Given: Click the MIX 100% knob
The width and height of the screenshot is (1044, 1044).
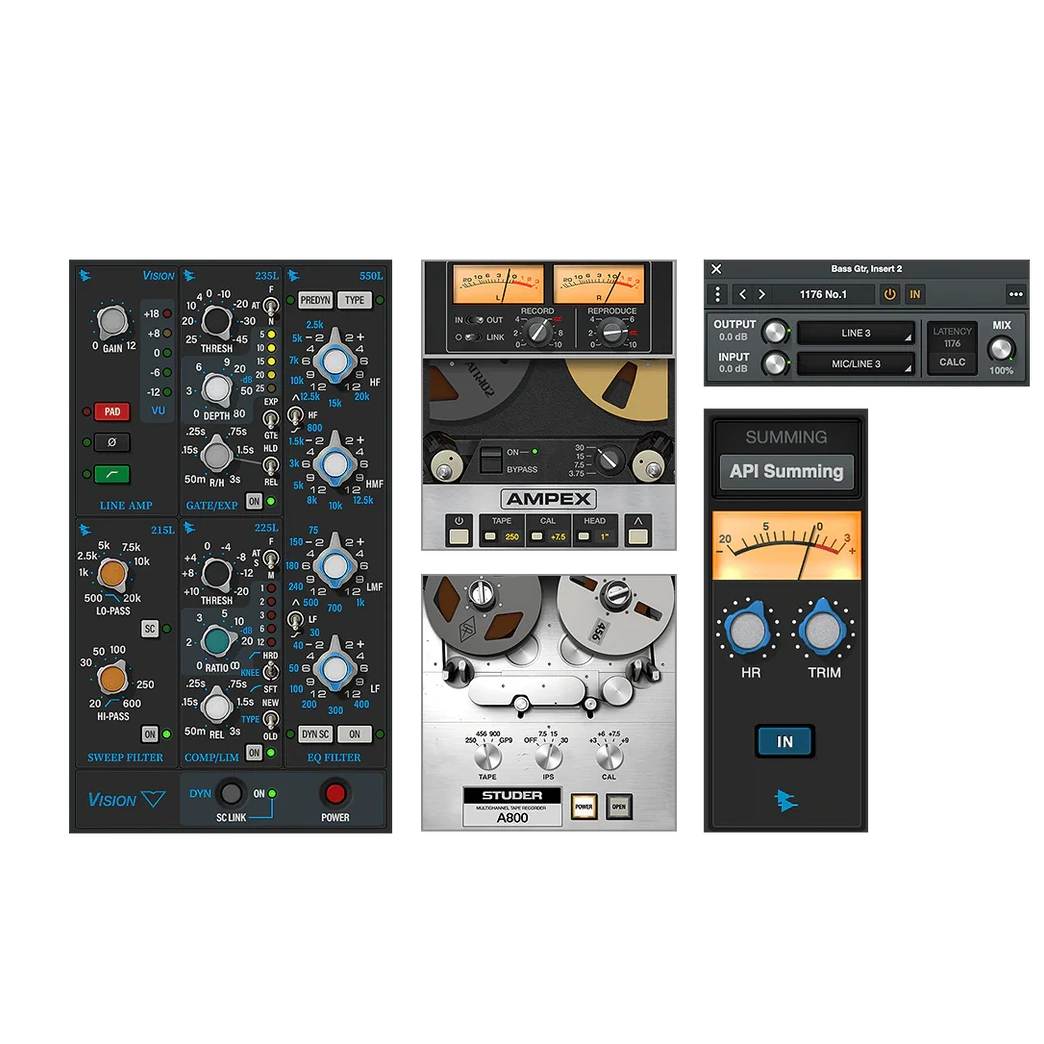Looking at the screenshot, I should [1001, 348].
